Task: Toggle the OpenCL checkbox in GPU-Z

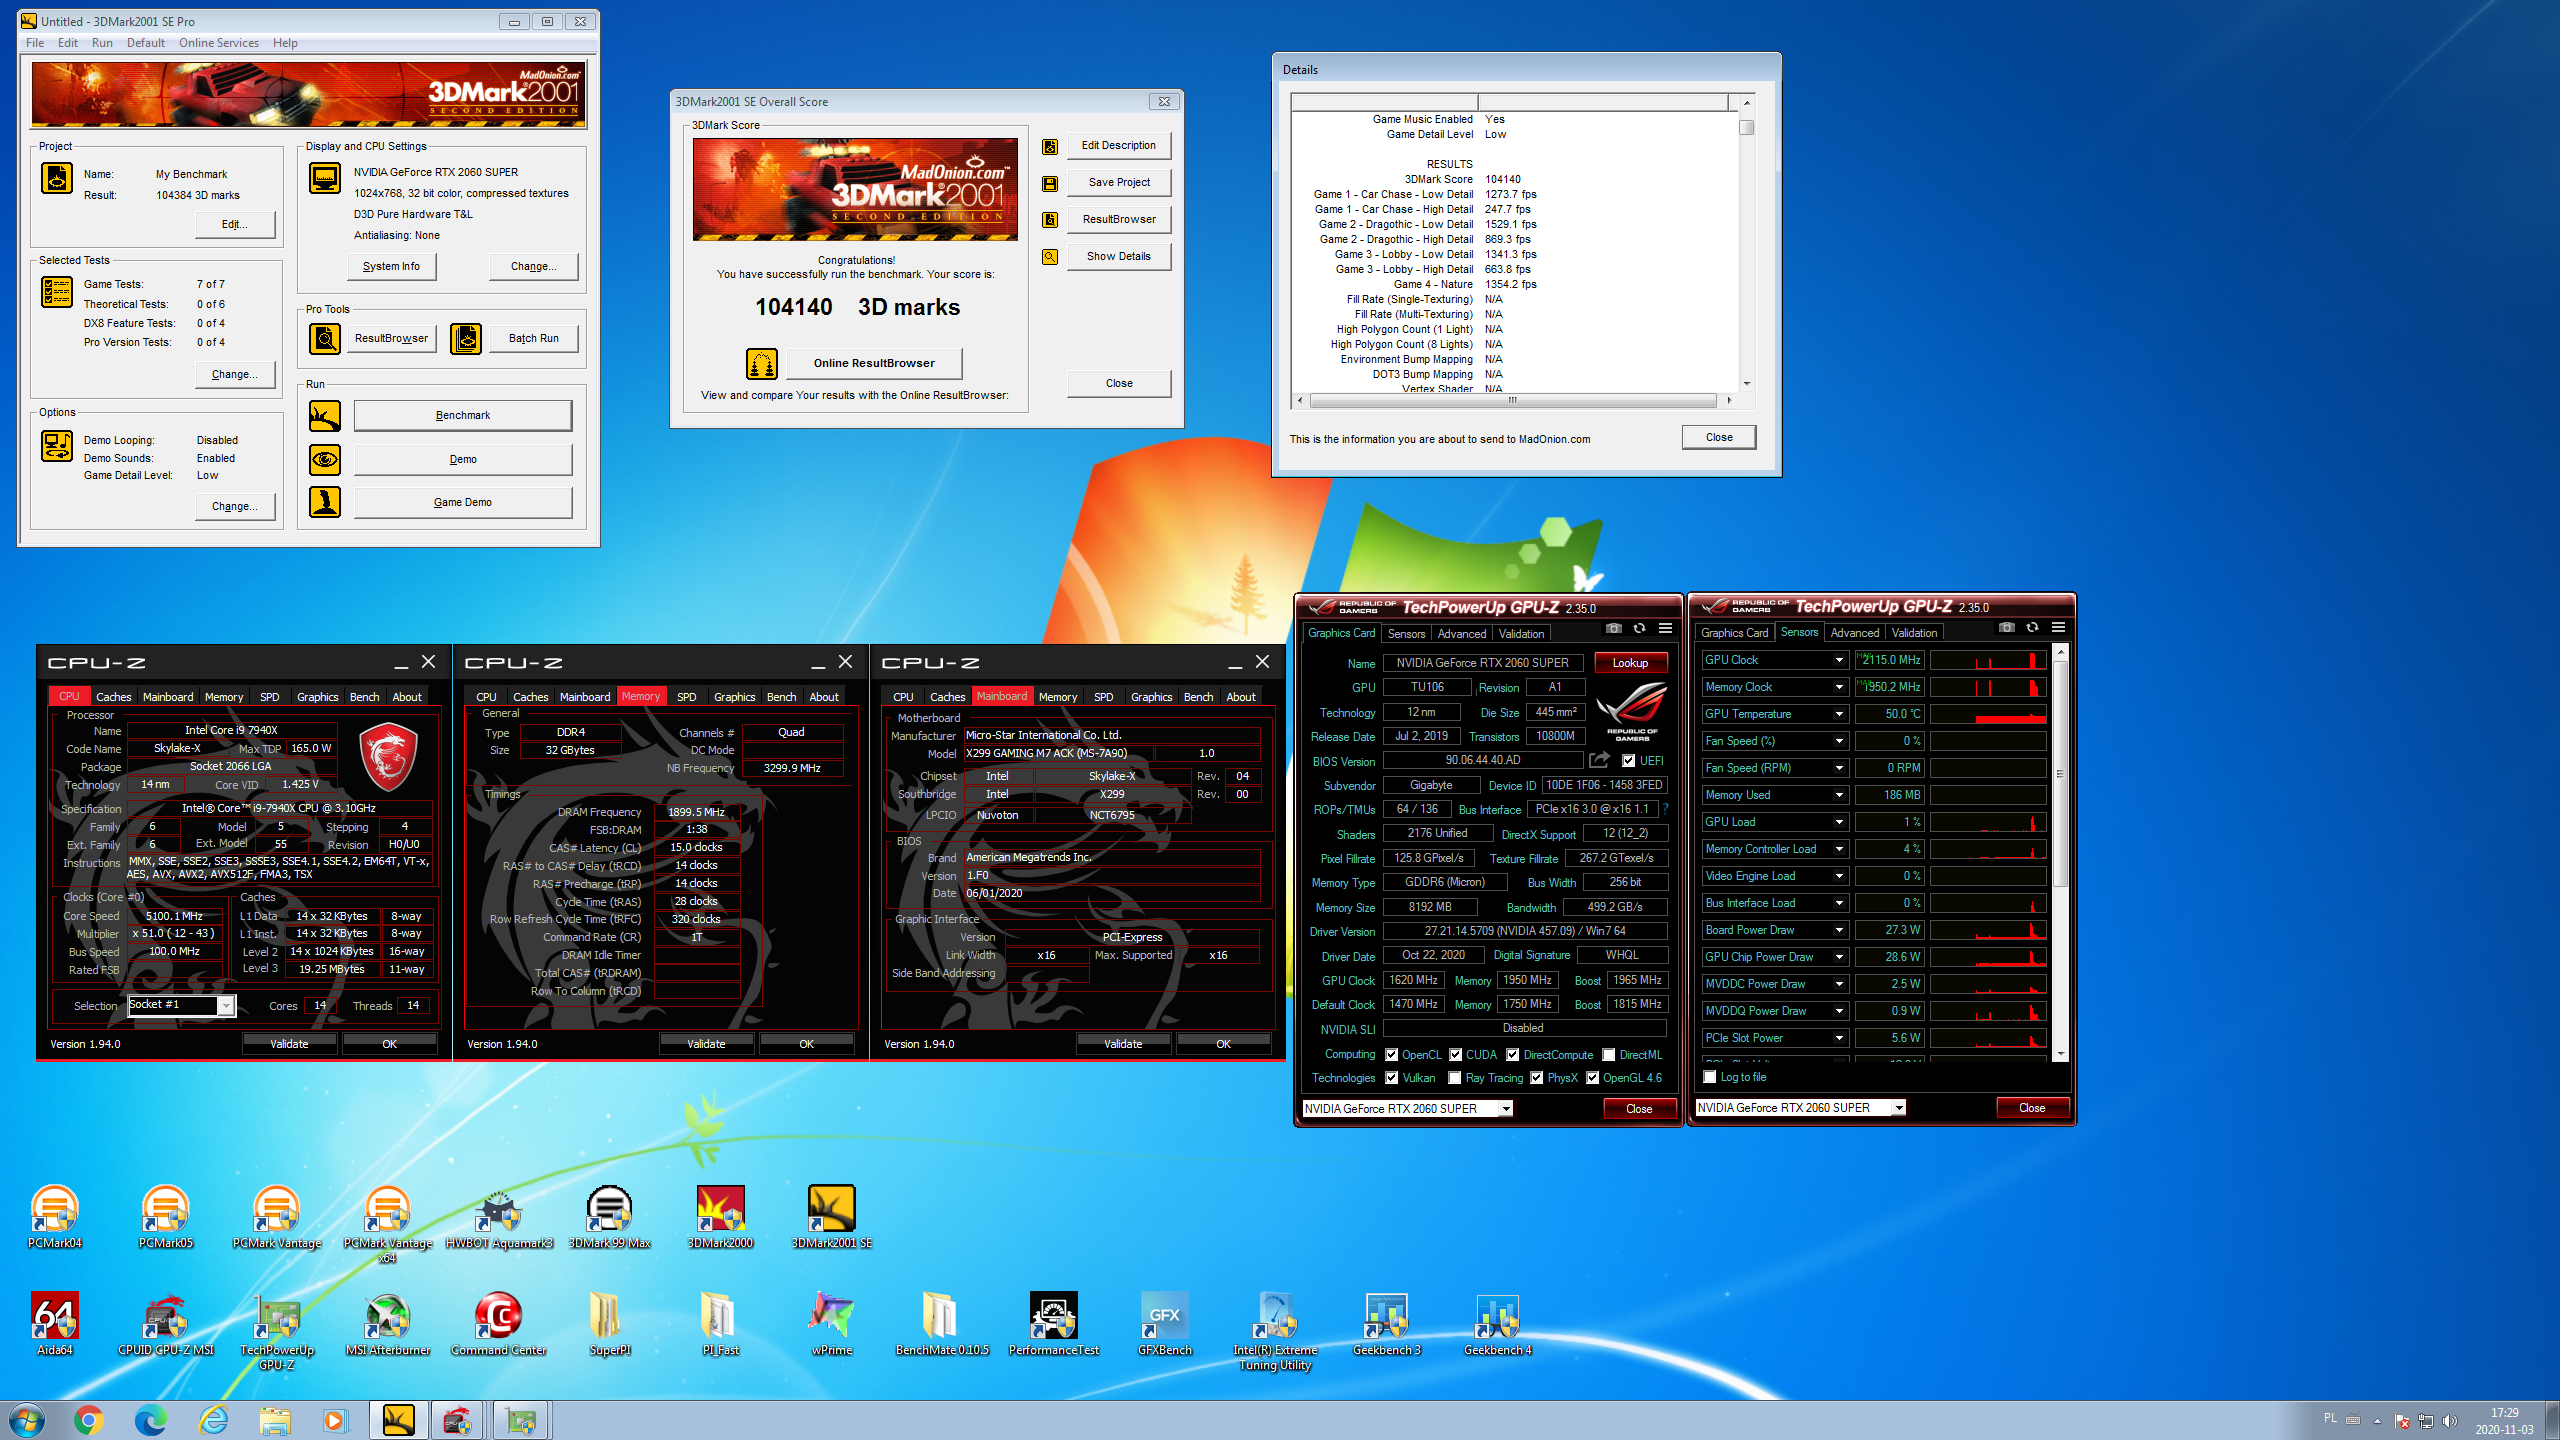Action: coord(1391,1055)
